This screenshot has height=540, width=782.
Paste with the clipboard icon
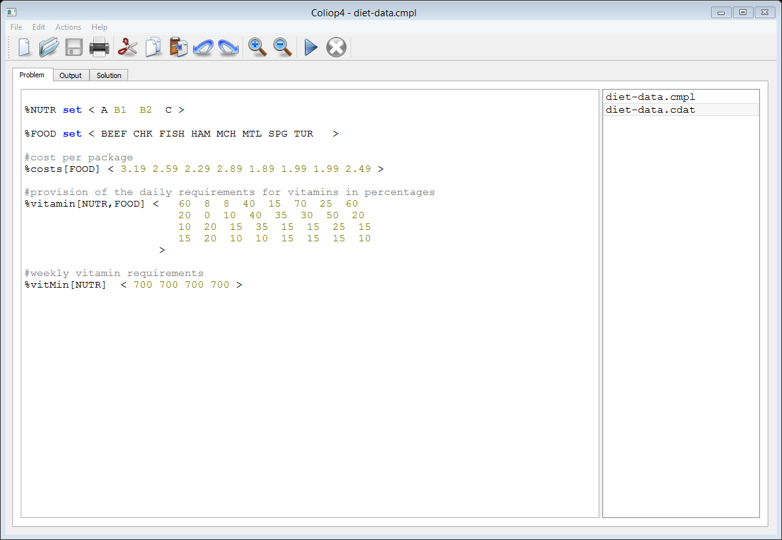click(178, 47)
